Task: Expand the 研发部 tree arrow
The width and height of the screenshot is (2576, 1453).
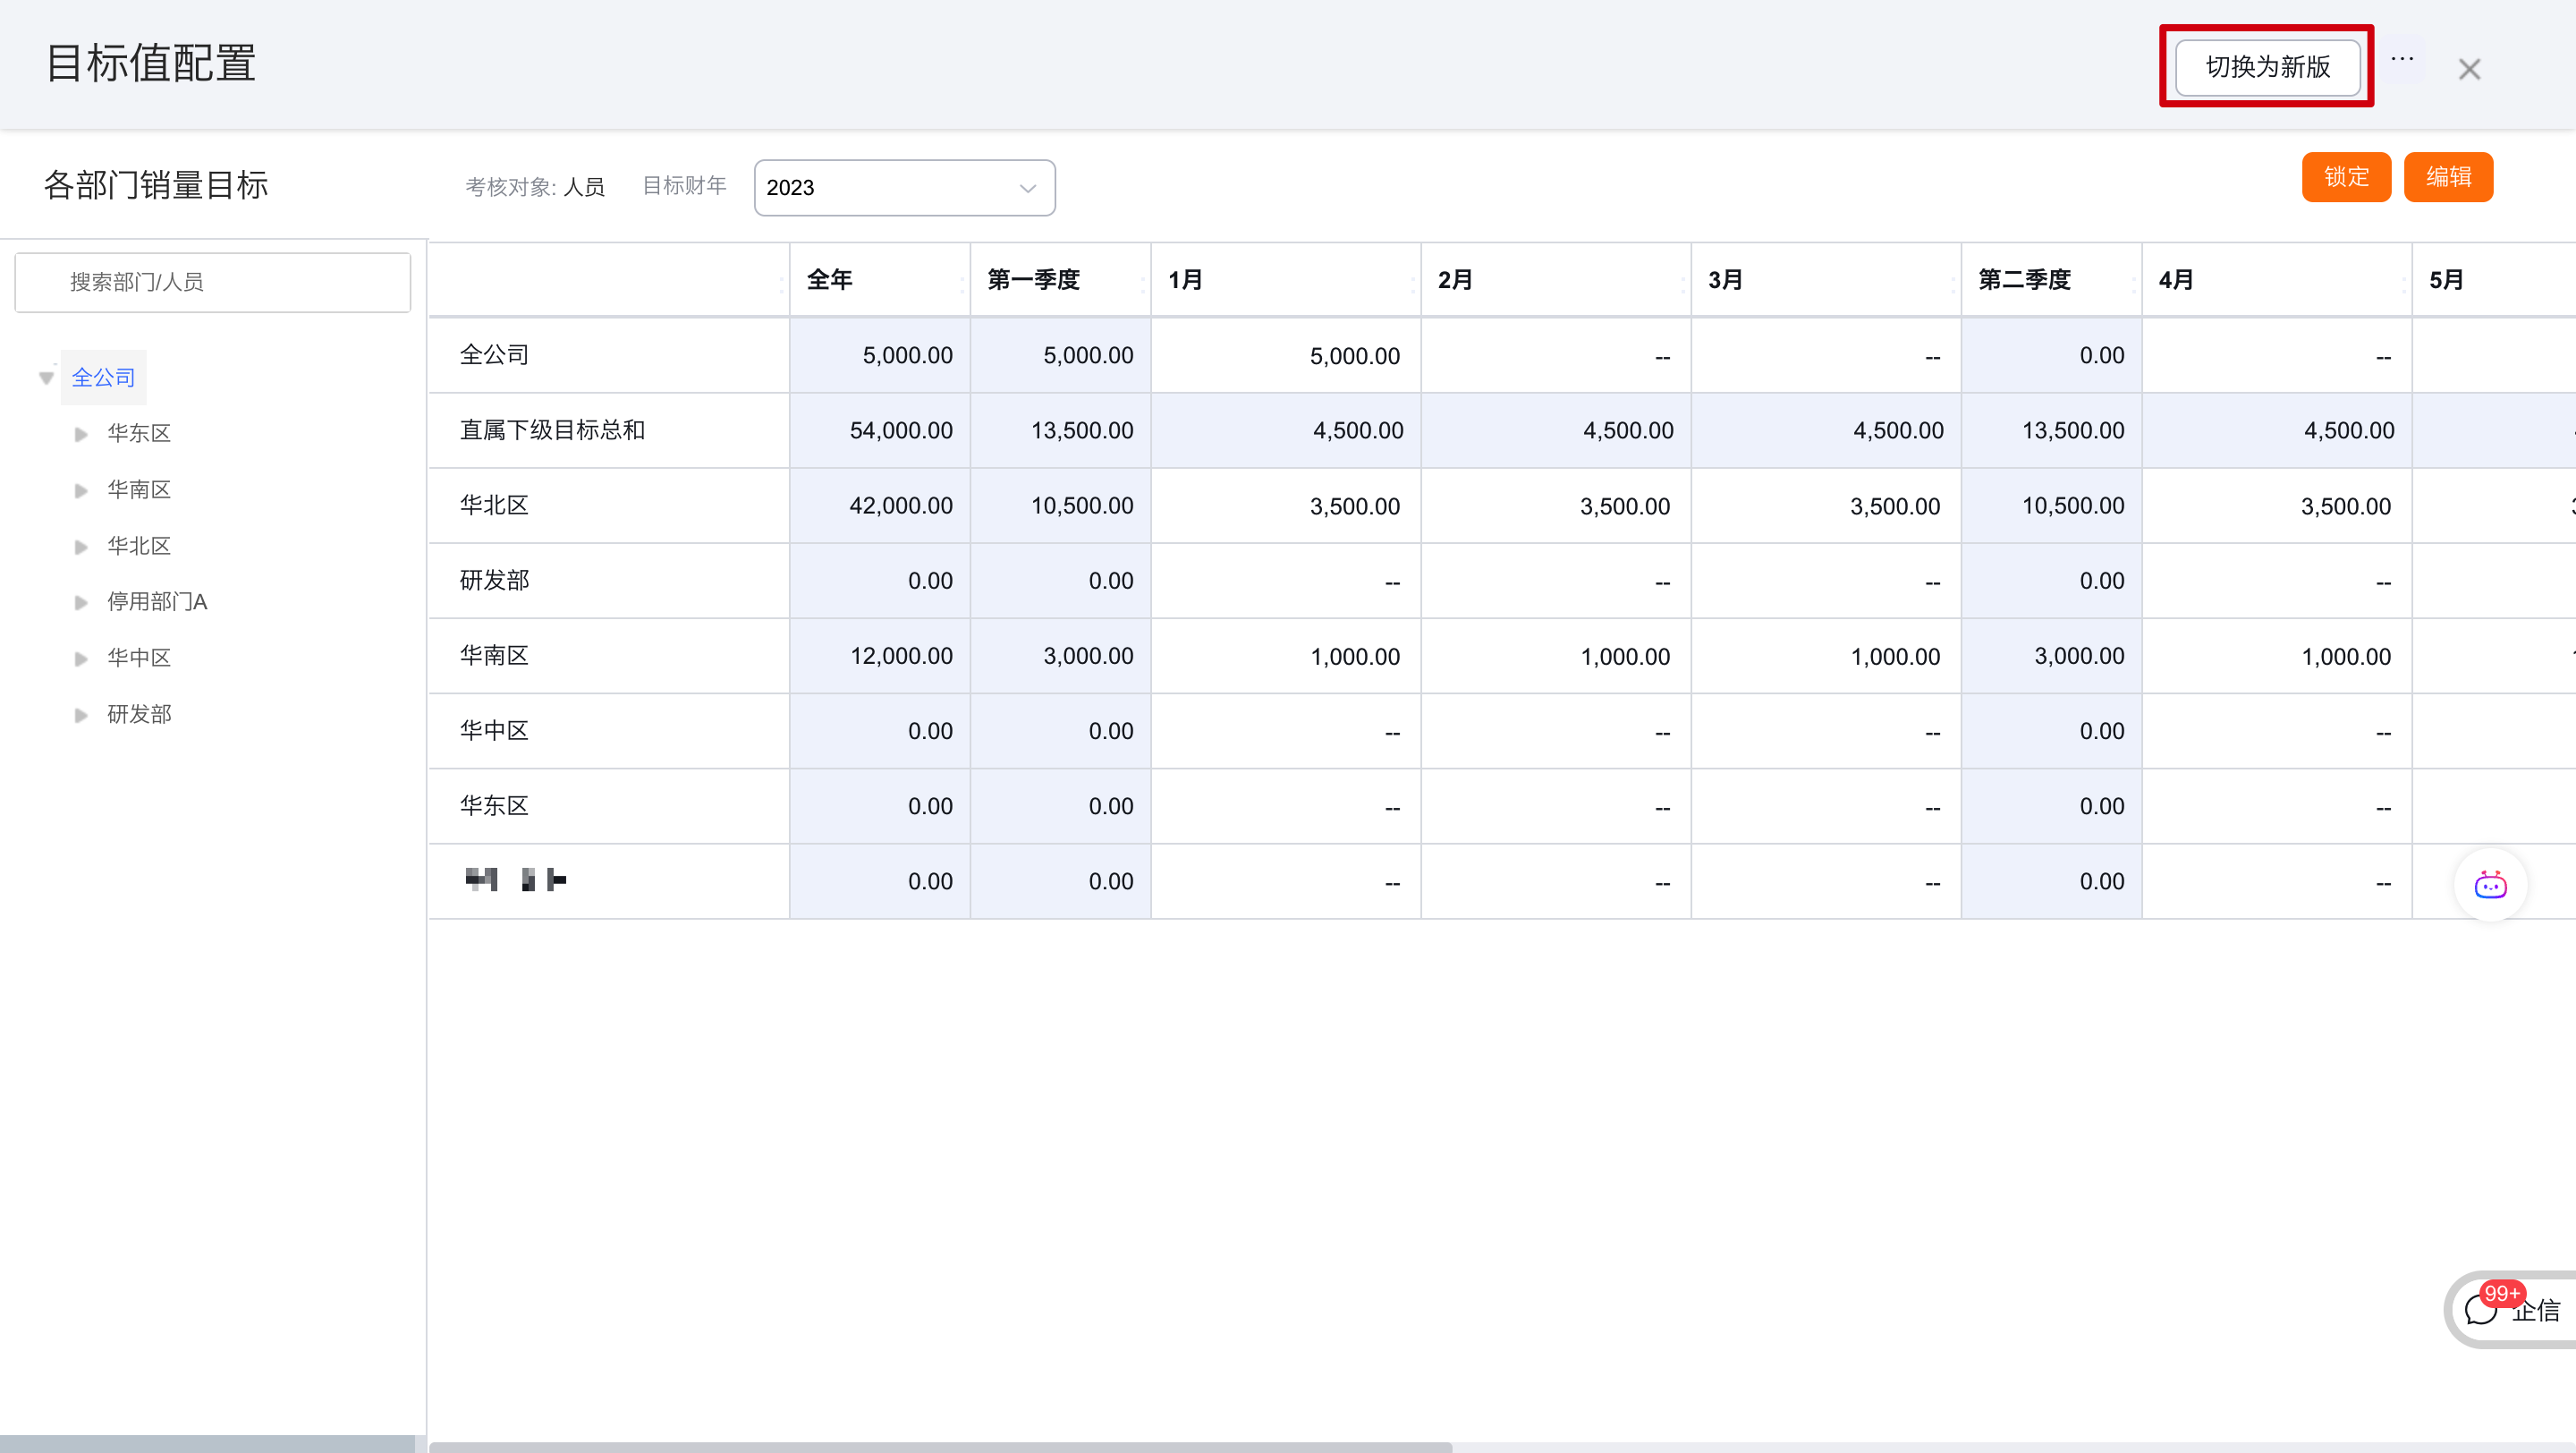Action: point(81,715)
